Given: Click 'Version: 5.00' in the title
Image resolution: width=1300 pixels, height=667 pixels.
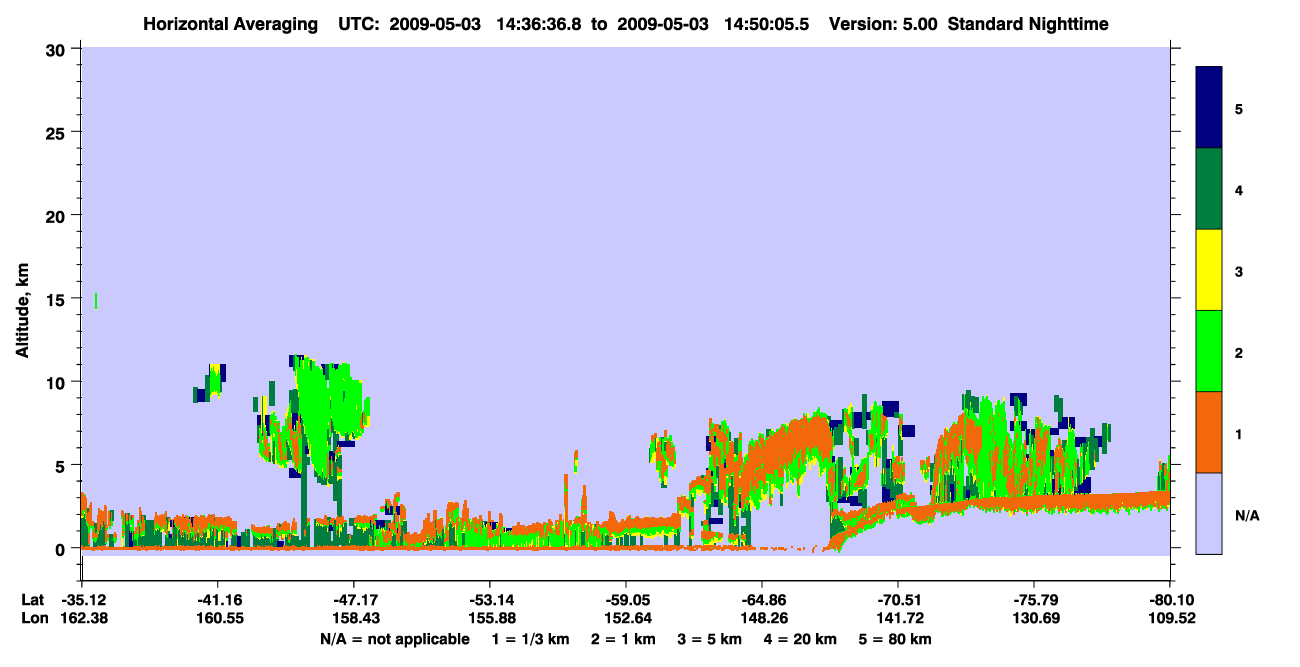Looking at the screenshot, I should (x=882, y=23).
